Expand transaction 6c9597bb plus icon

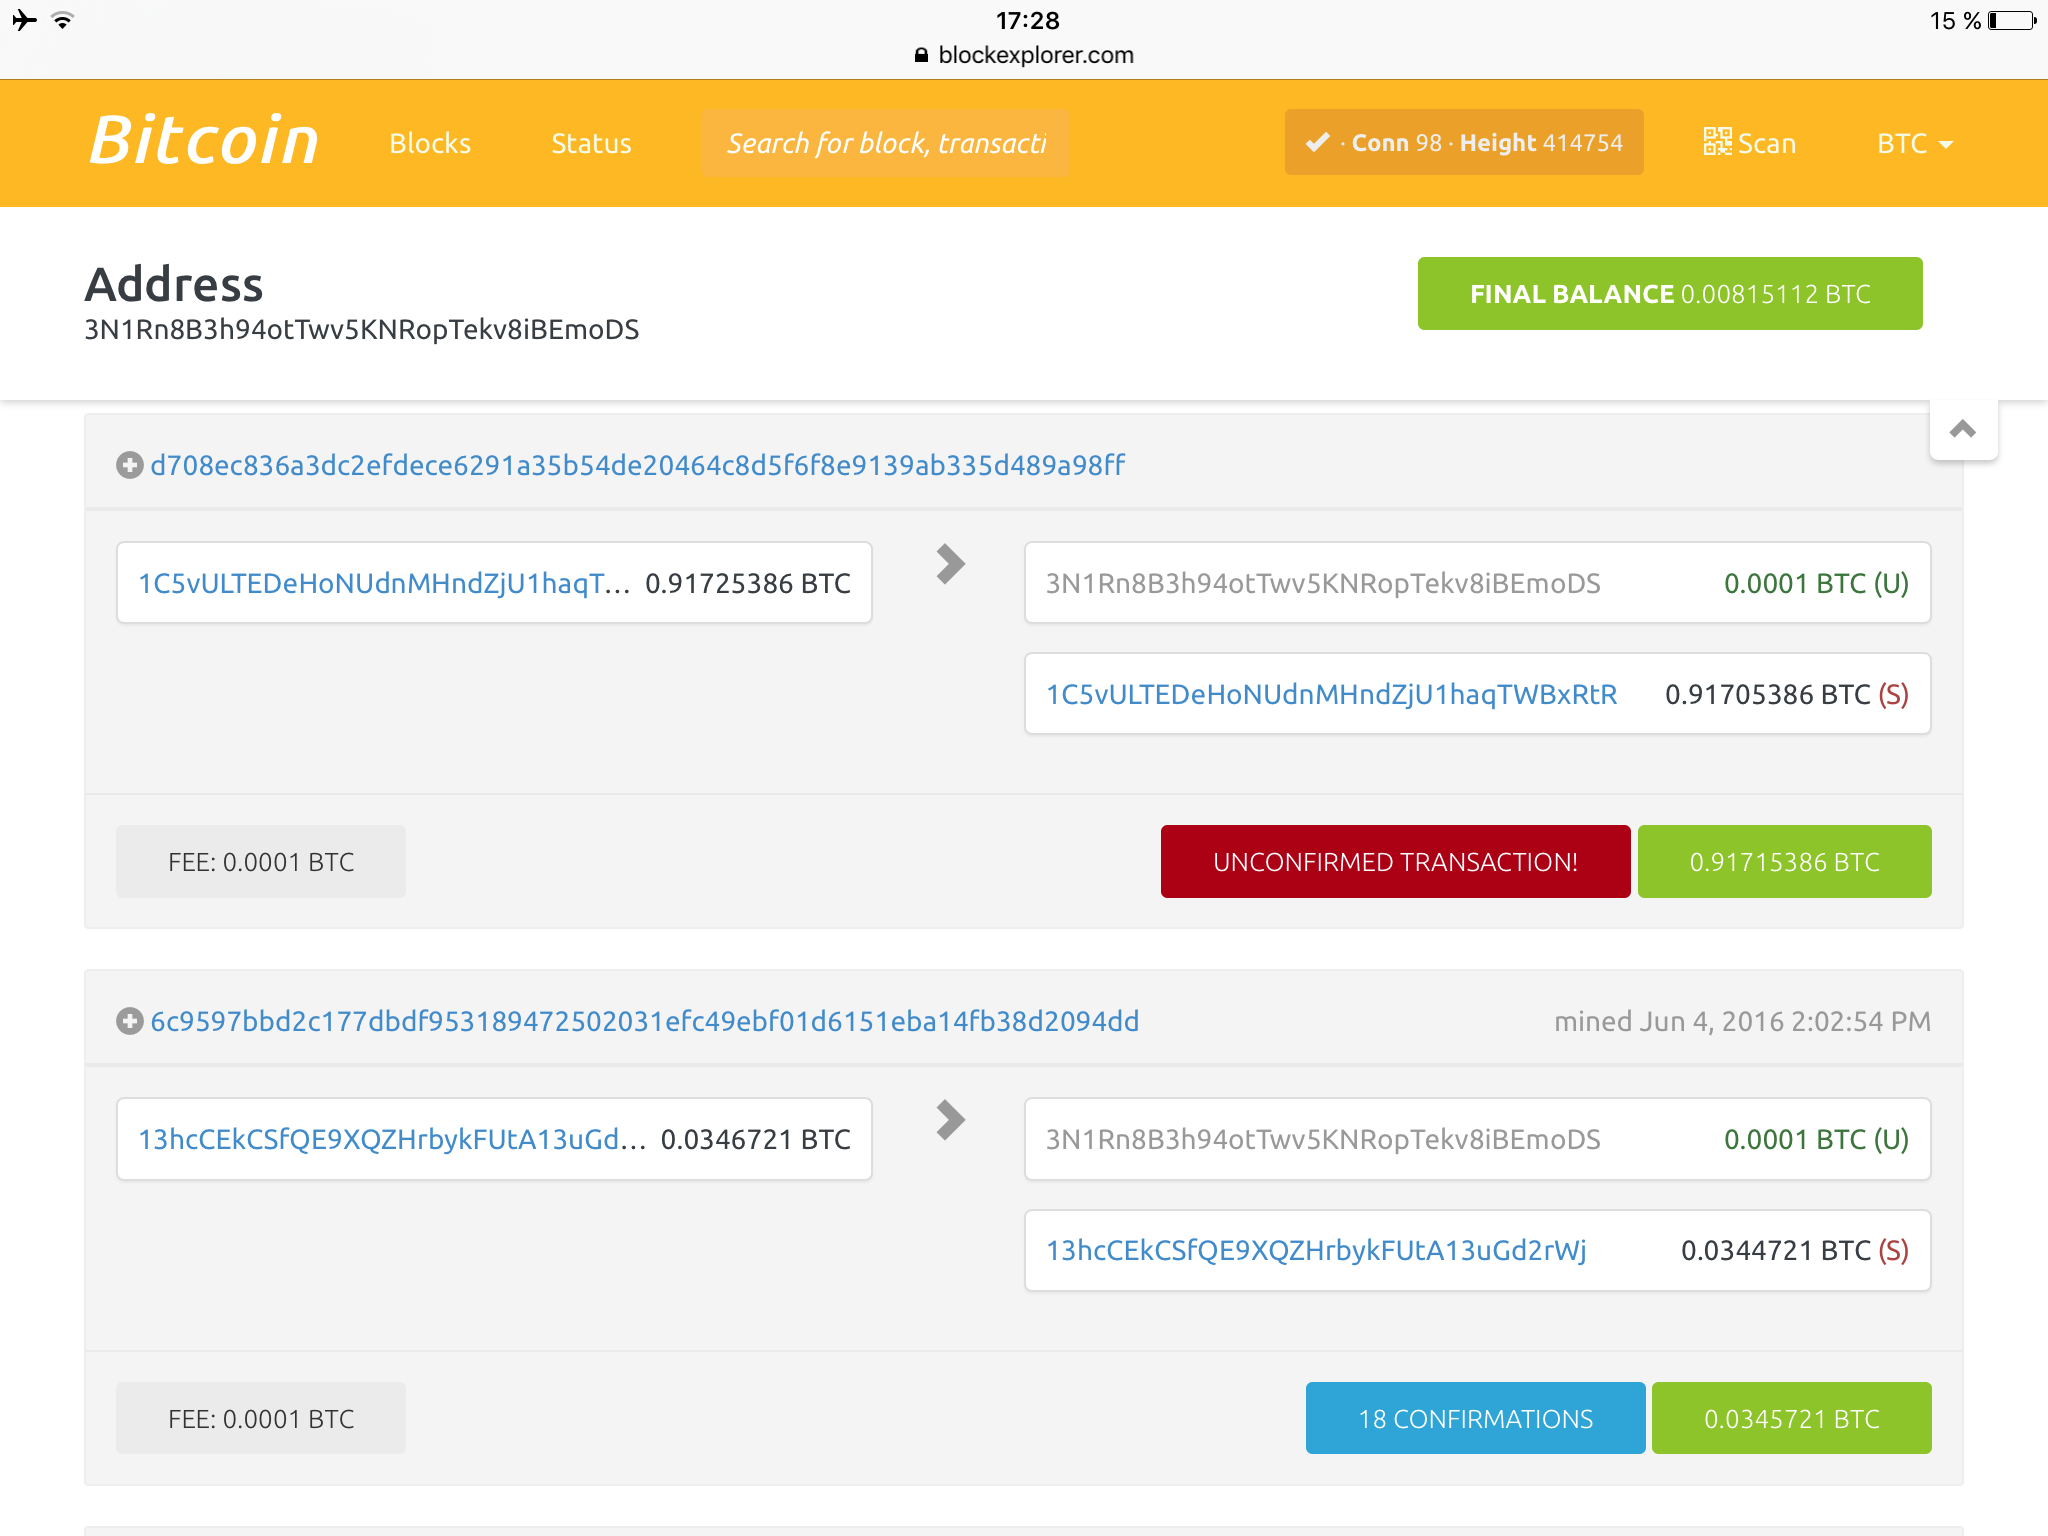(129, 1021)
